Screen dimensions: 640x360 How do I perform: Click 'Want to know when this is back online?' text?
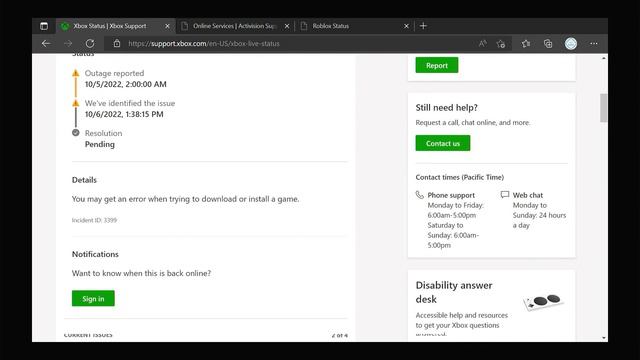141,273
